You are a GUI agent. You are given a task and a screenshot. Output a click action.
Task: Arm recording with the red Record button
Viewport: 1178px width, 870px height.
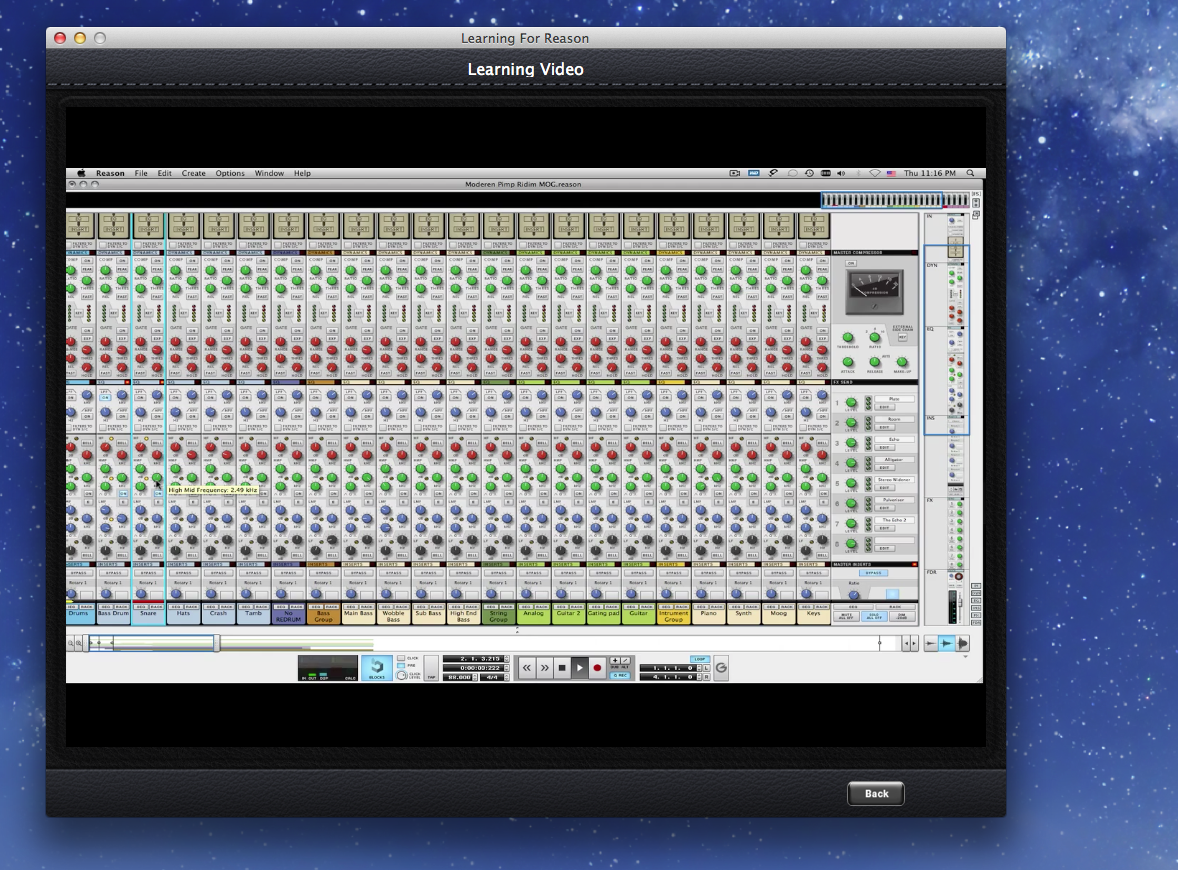click(x=597, y=667)
